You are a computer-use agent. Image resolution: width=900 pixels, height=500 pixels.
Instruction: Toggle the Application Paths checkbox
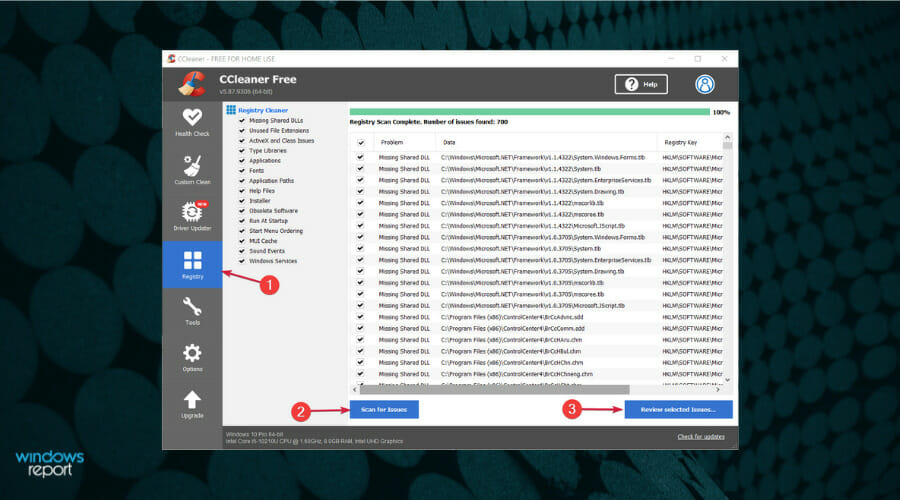tap(242, 181)
